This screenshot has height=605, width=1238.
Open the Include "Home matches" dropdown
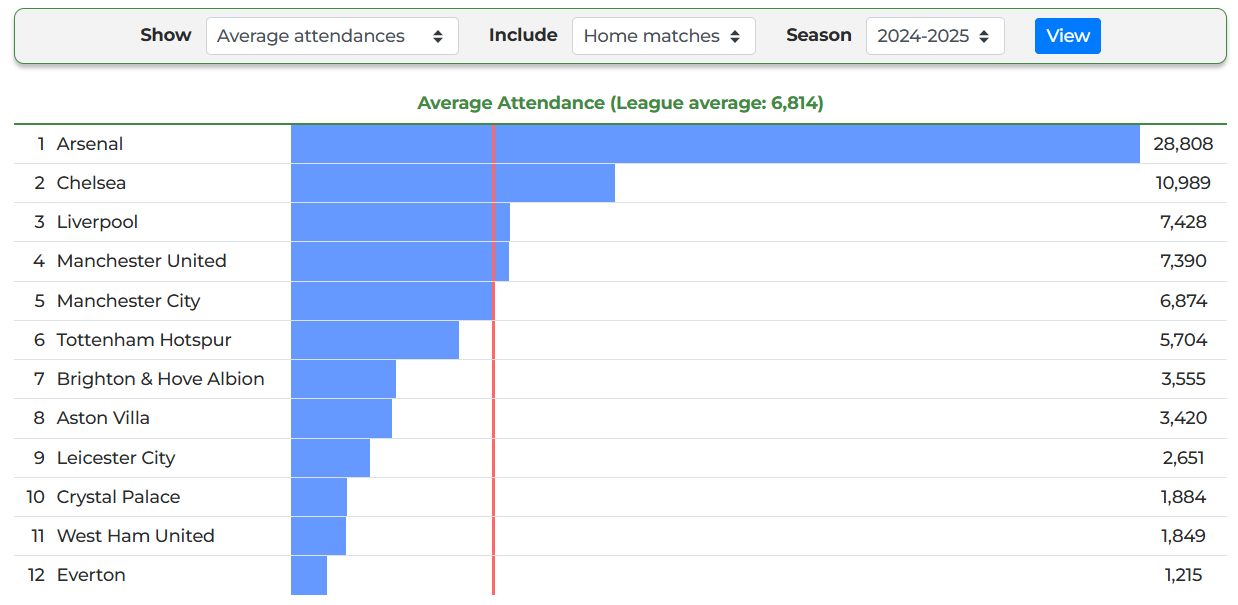(663, 36)
